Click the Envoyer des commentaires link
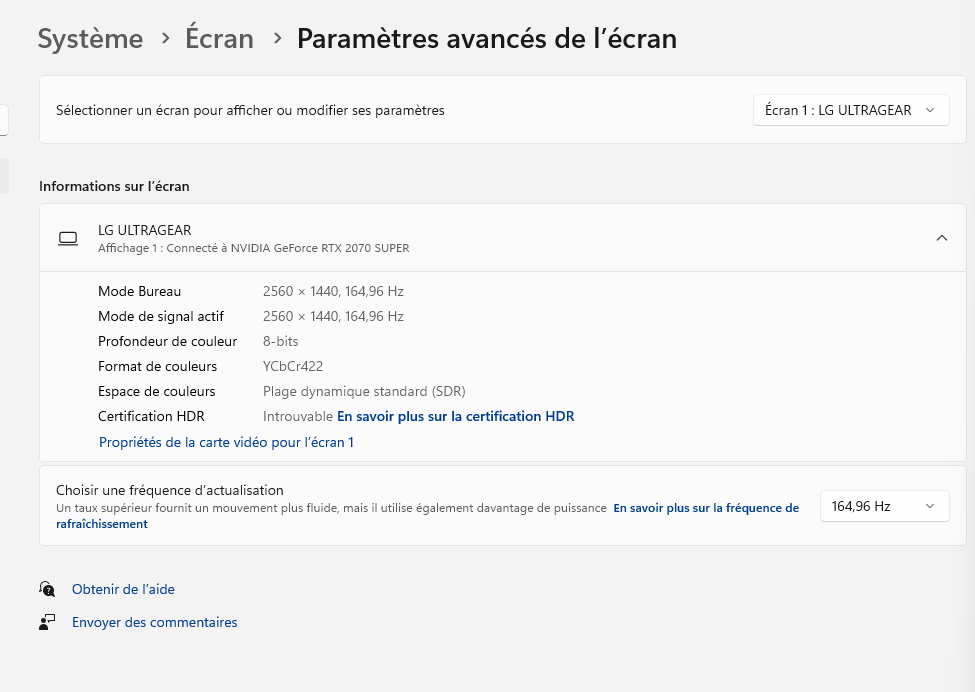 point(154,622)
